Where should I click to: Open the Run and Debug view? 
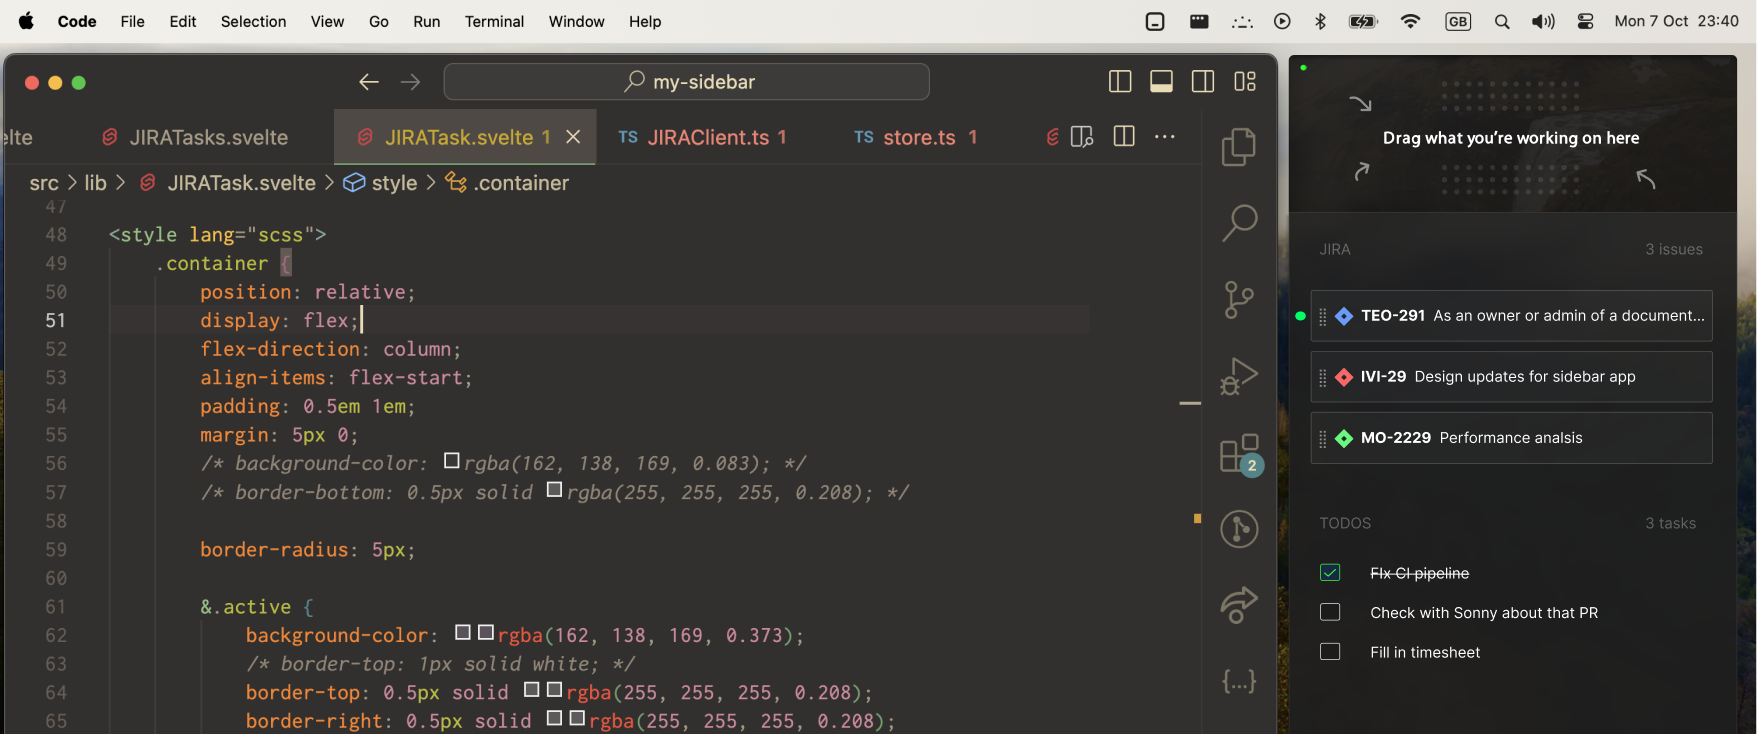[1239, 376]
